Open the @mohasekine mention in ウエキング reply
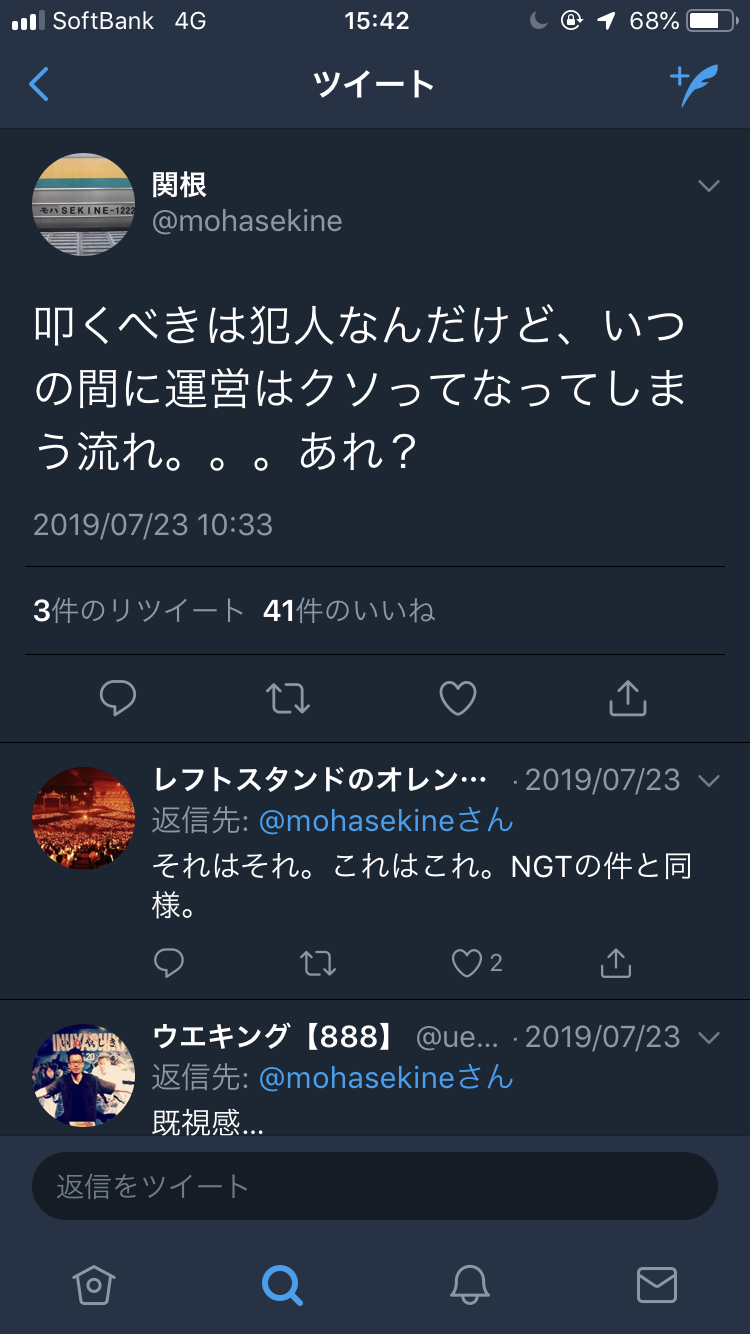Screen dimensions: 750x1334 coord(386,1077)
